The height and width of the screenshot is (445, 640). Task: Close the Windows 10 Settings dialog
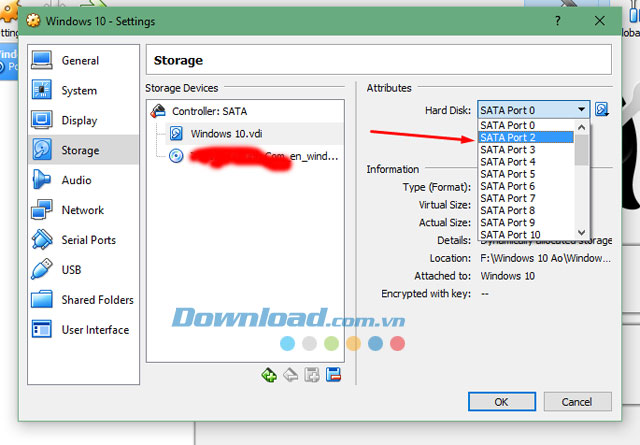[x=600, y=21]
